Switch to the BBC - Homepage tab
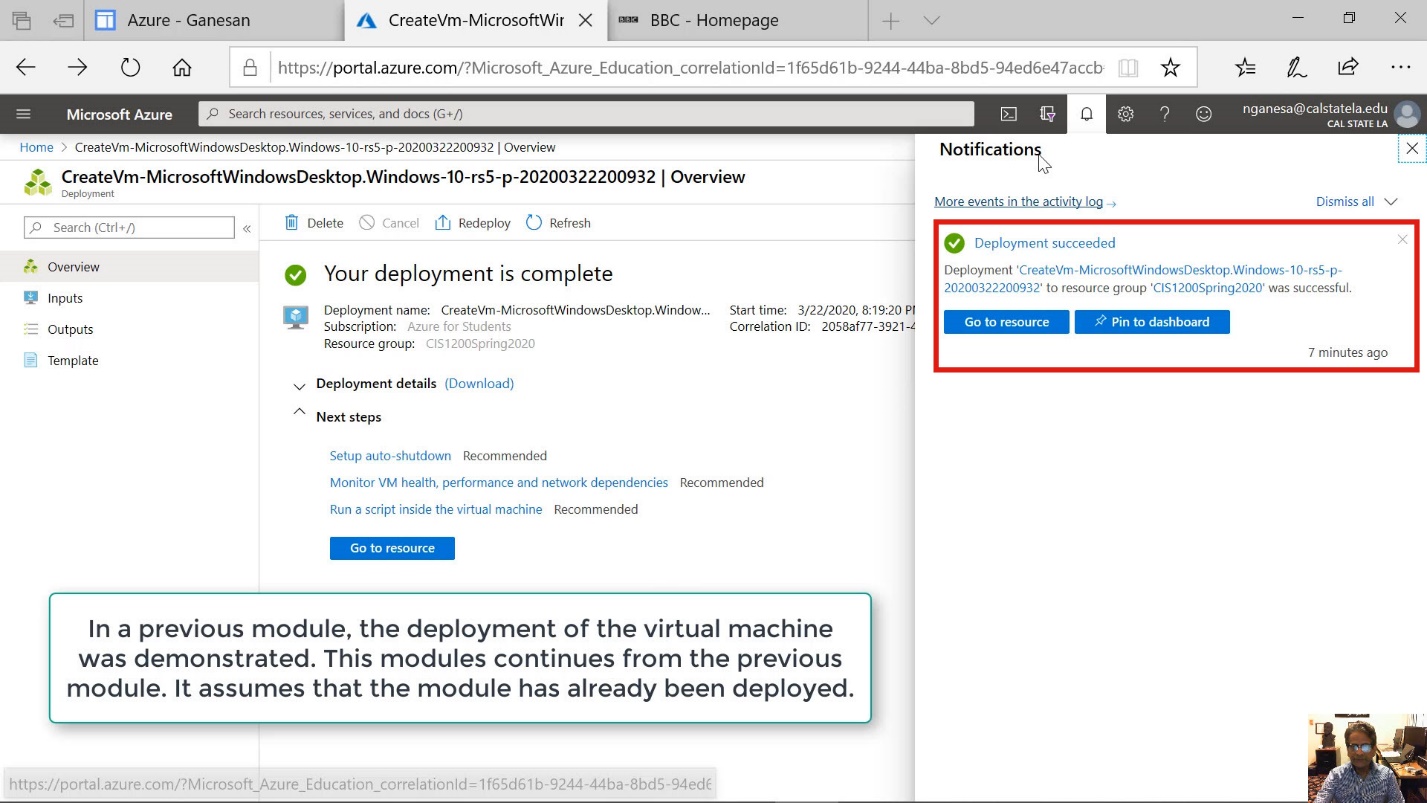 click(714, 20)
